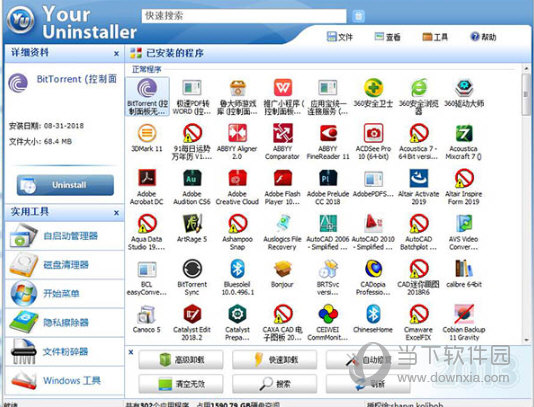Click the 搜索 button
This screenshot has height=407, width=534.
[274, 384]
